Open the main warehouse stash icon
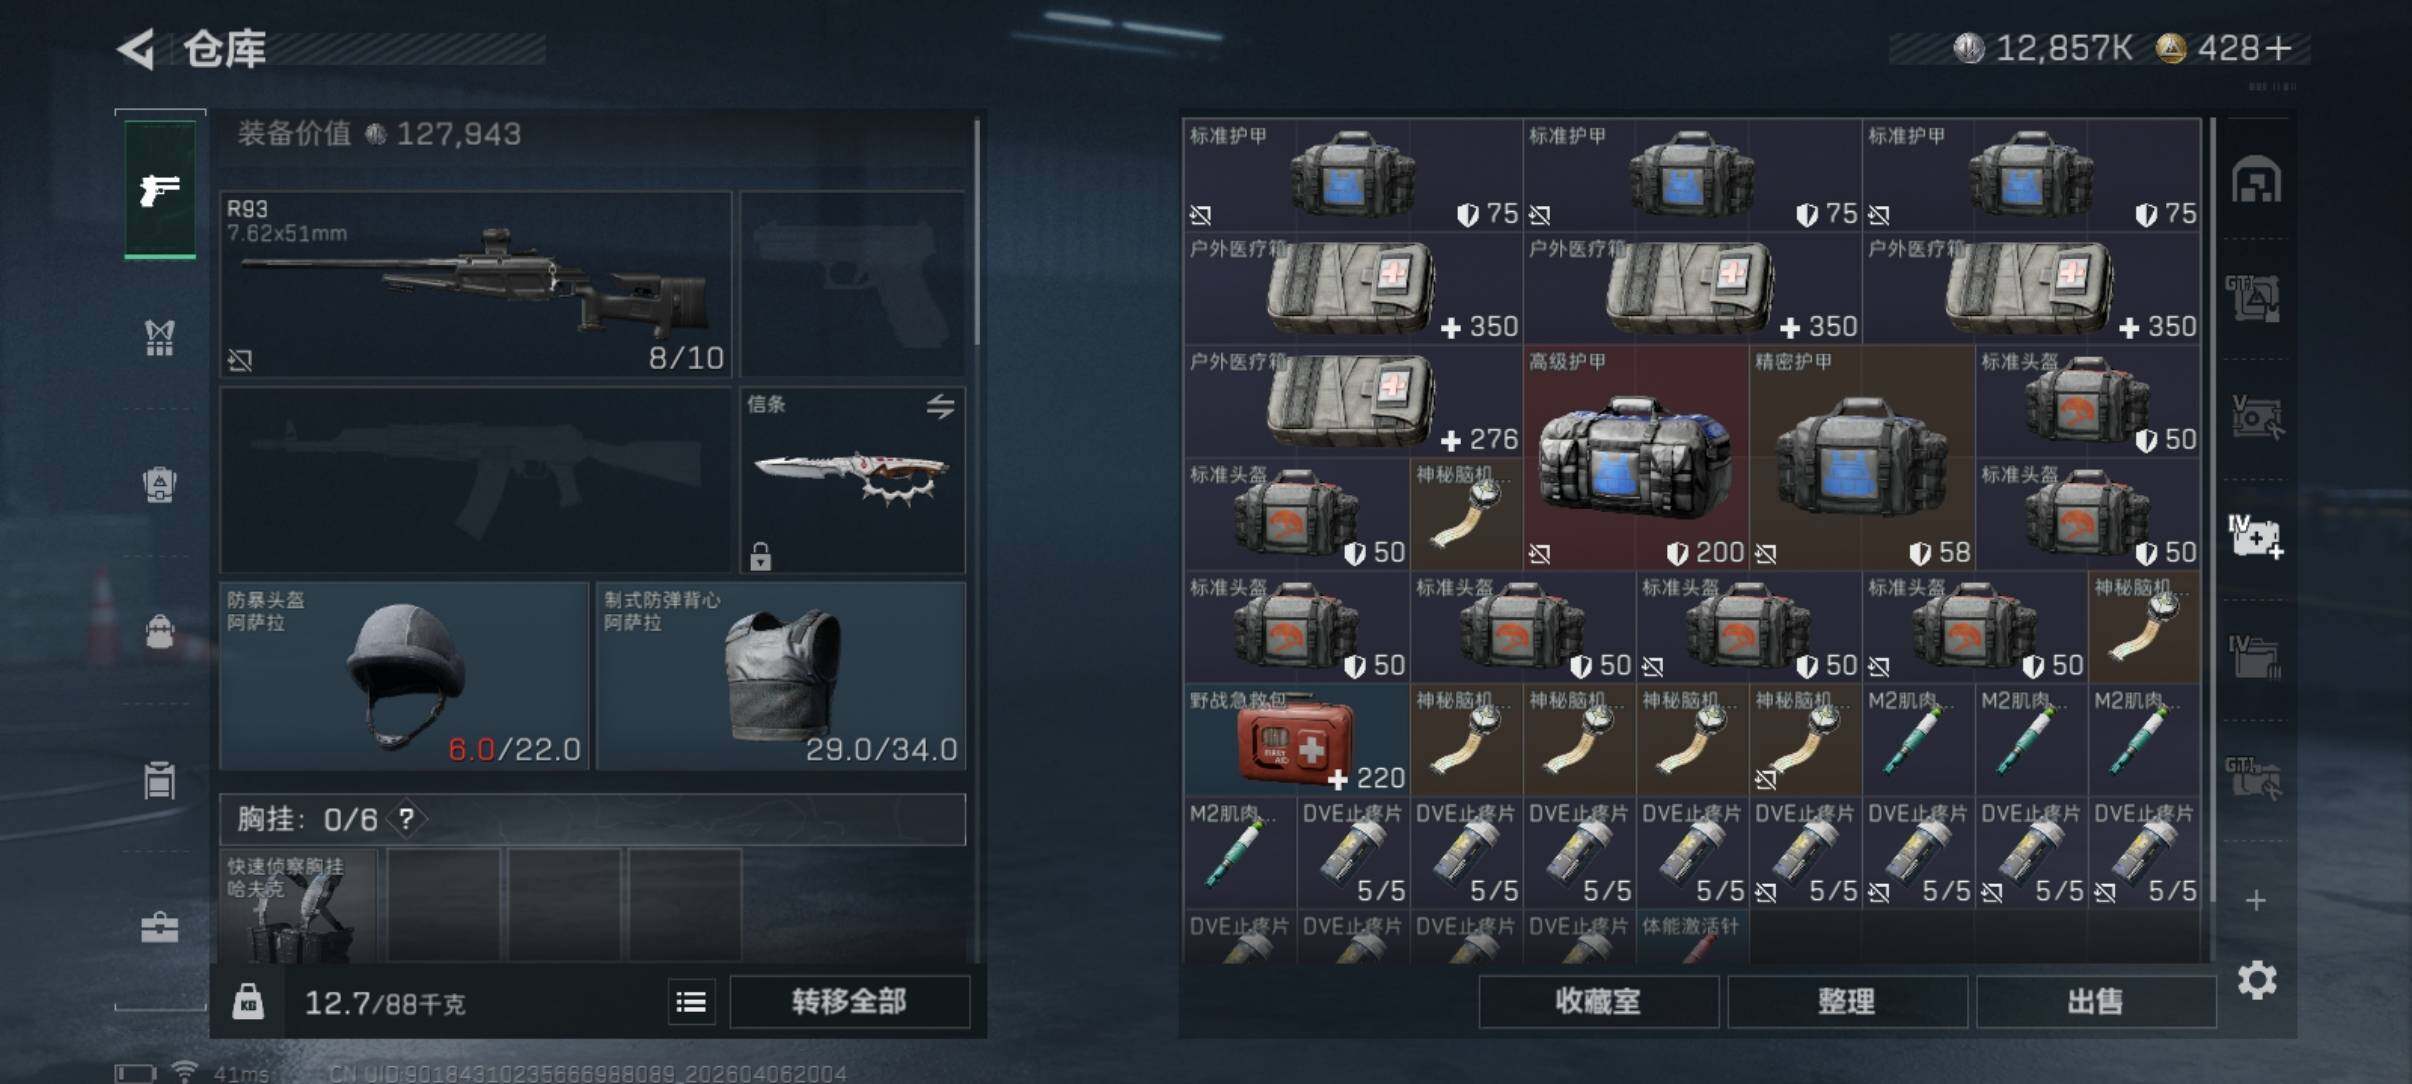 click(x=2255, y=181)
